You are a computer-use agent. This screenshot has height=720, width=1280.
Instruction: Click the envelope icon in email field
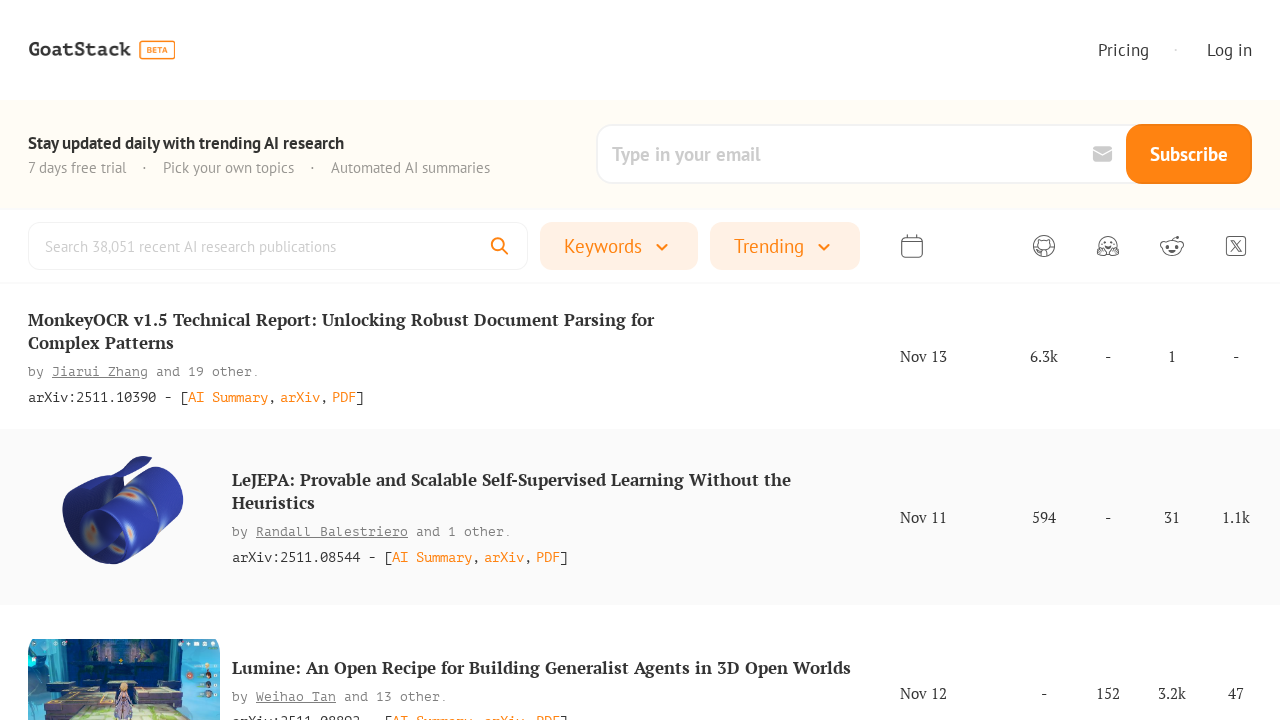click(1102, 154)
